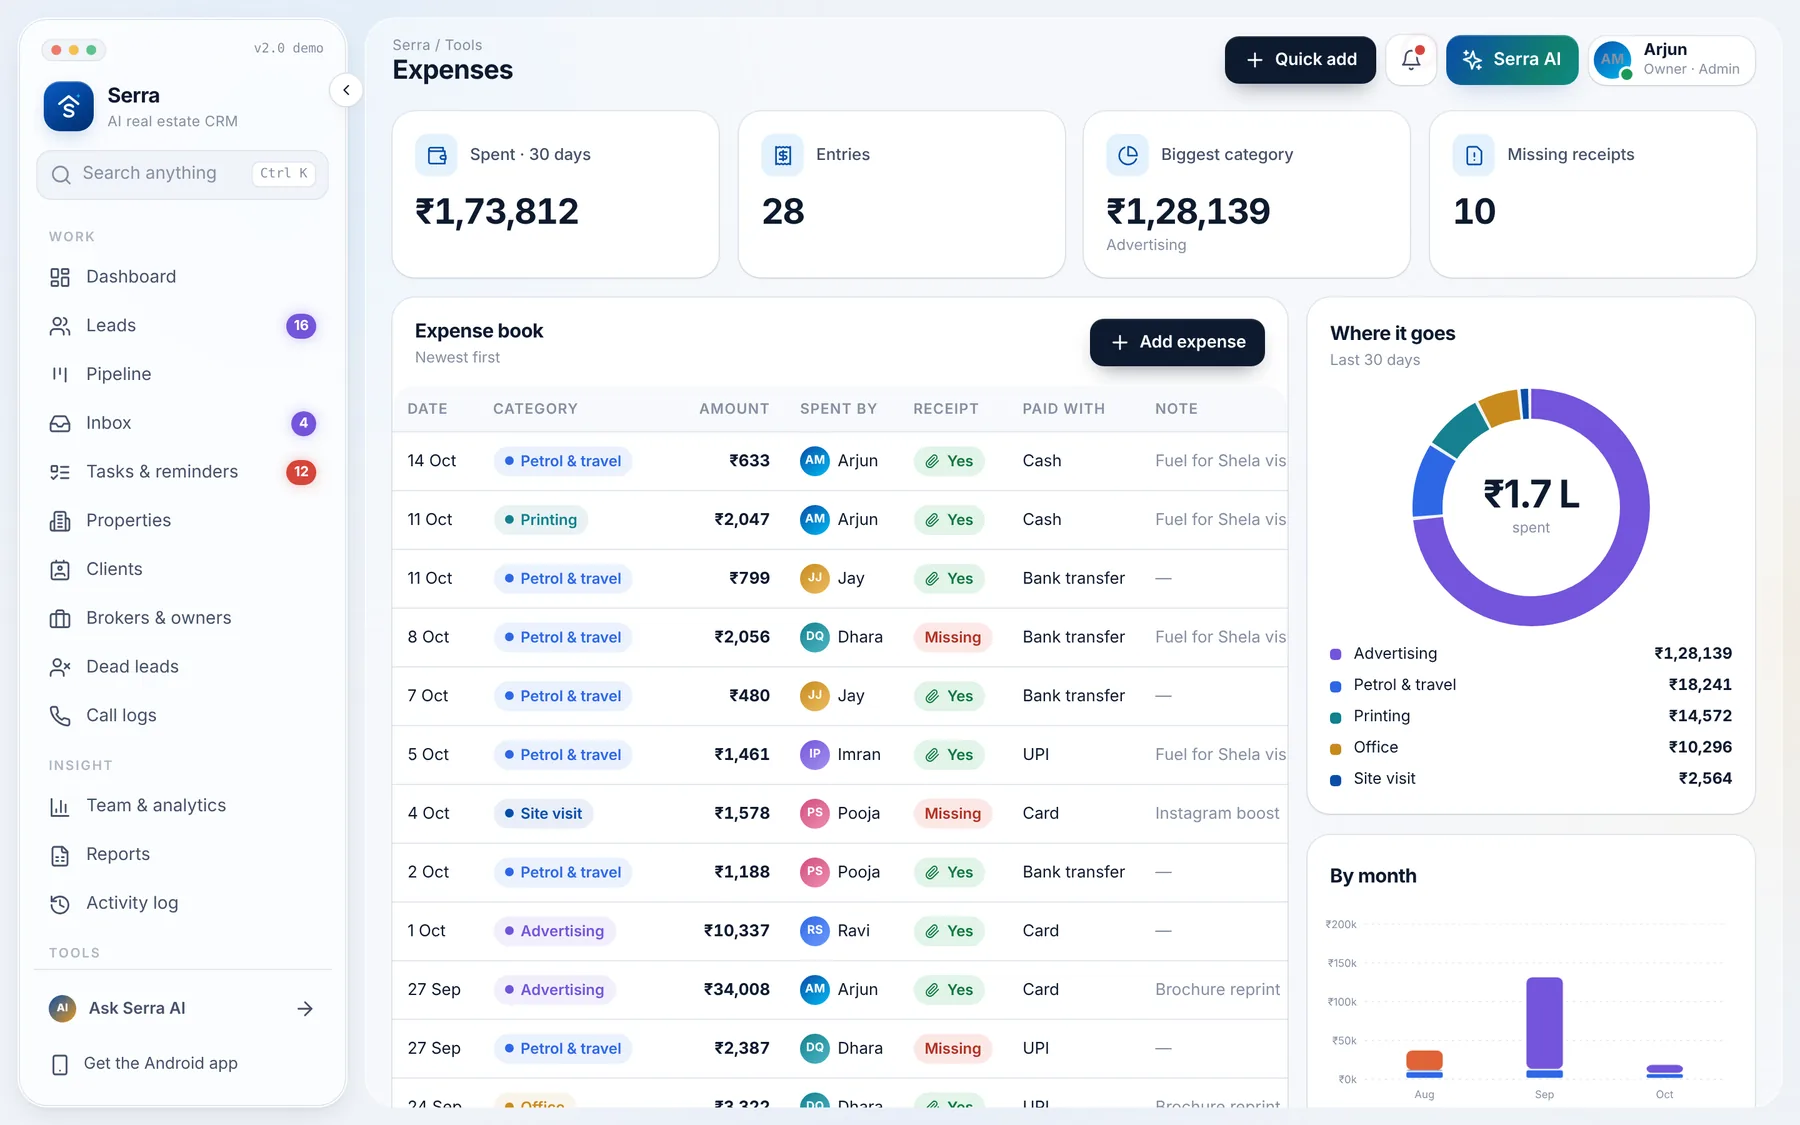
Task: Click the Missing receipts card icon
Action: tap(1473, 155)
